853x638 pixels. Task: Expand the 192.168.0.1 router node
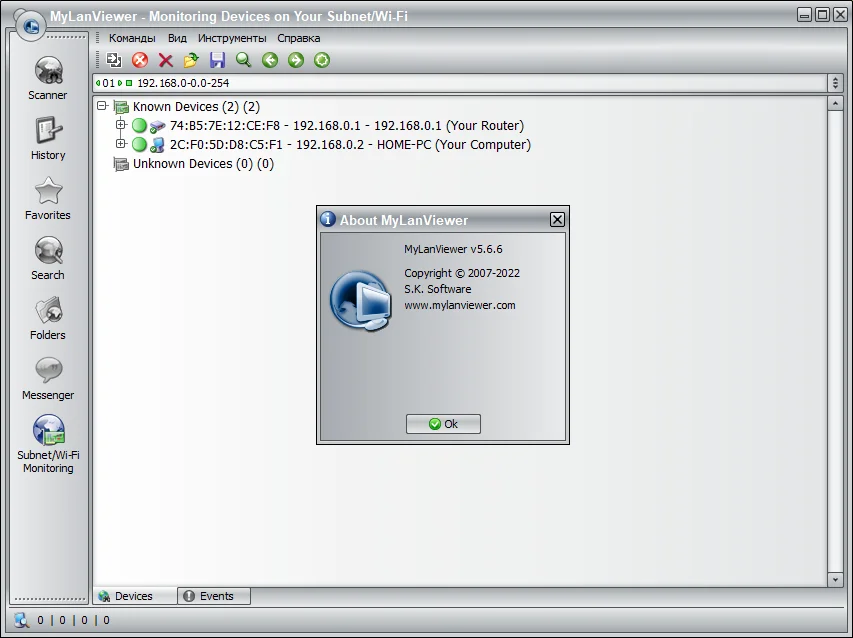point(121,125)
